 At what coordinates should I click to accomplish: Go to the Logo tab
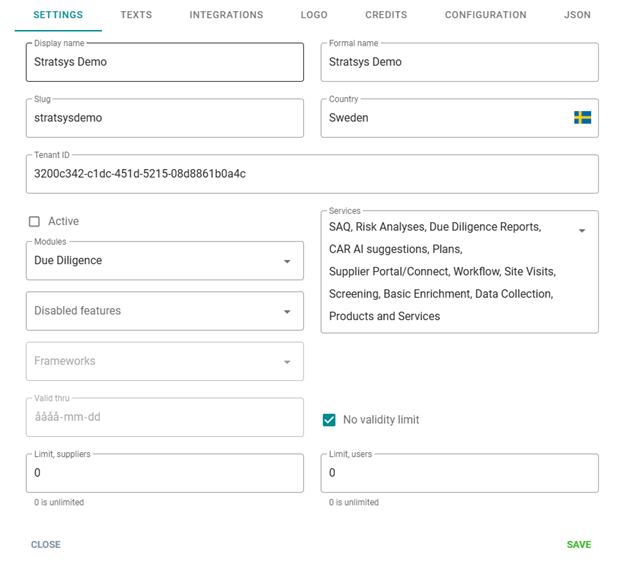pyautogui.click(x=314, y=15)
